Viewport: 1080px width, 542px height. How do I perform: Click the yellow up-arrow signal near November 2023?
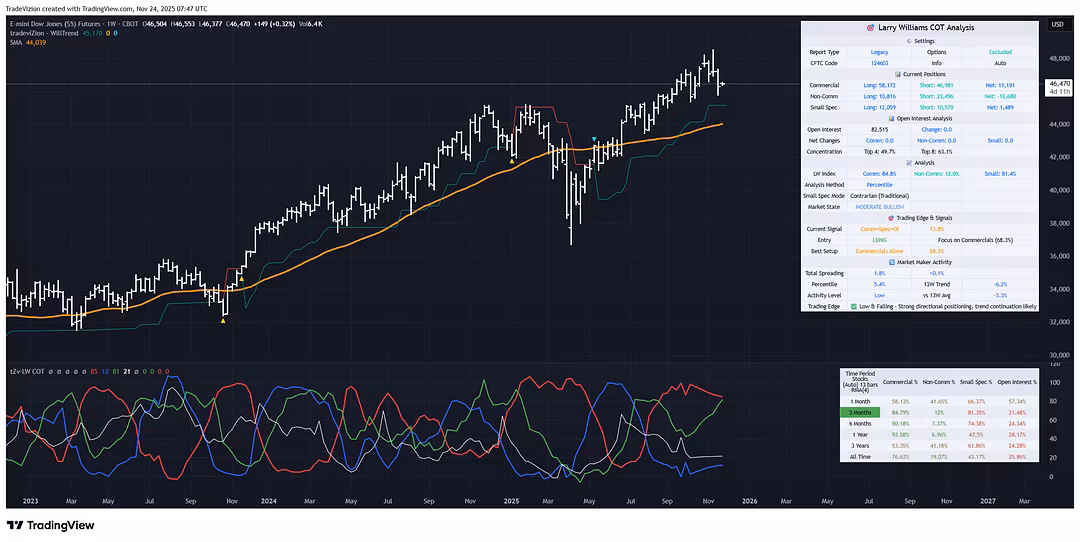pyautogui.click(x=223, y=320)
